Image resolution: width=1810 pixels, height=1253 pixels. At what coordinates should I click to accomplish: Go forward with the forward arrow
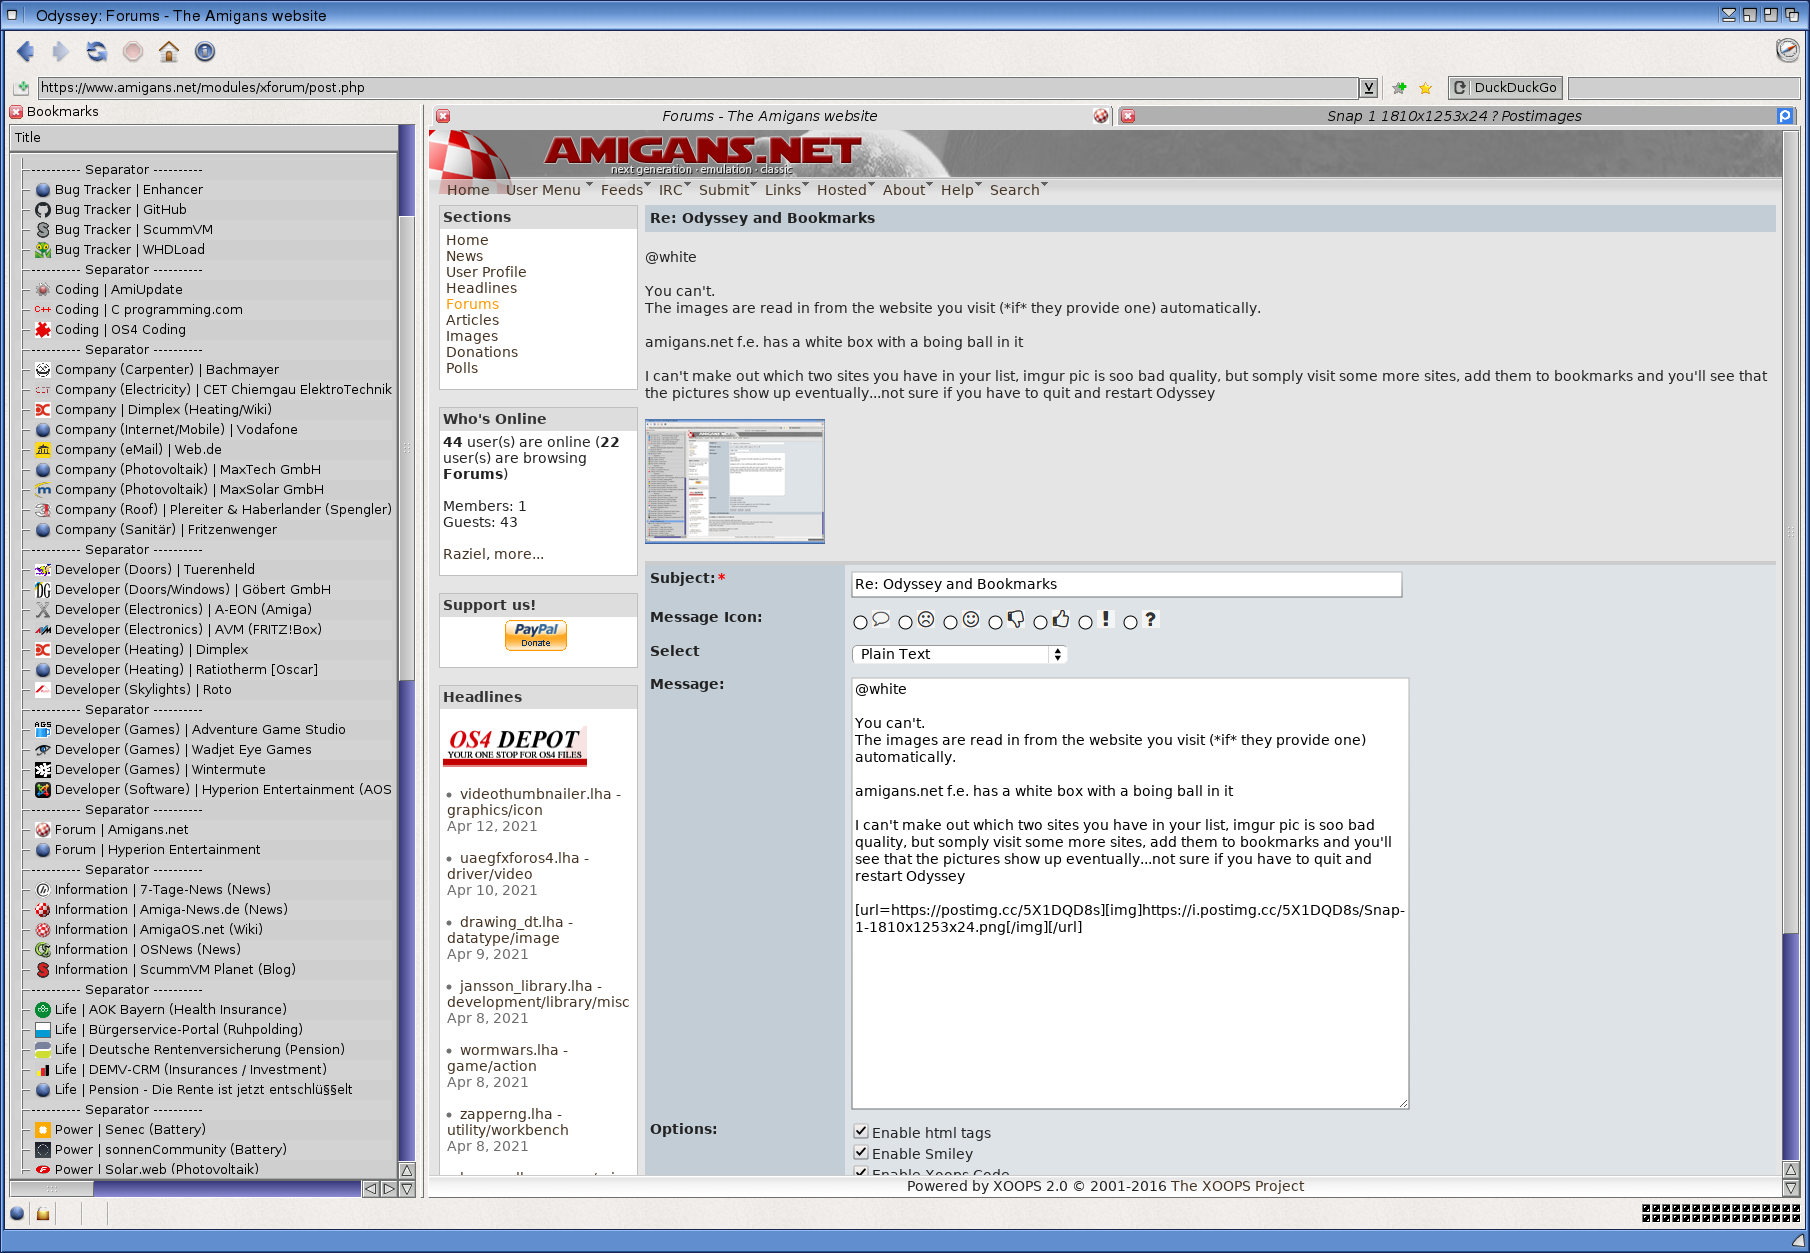(x=61, y=51)
